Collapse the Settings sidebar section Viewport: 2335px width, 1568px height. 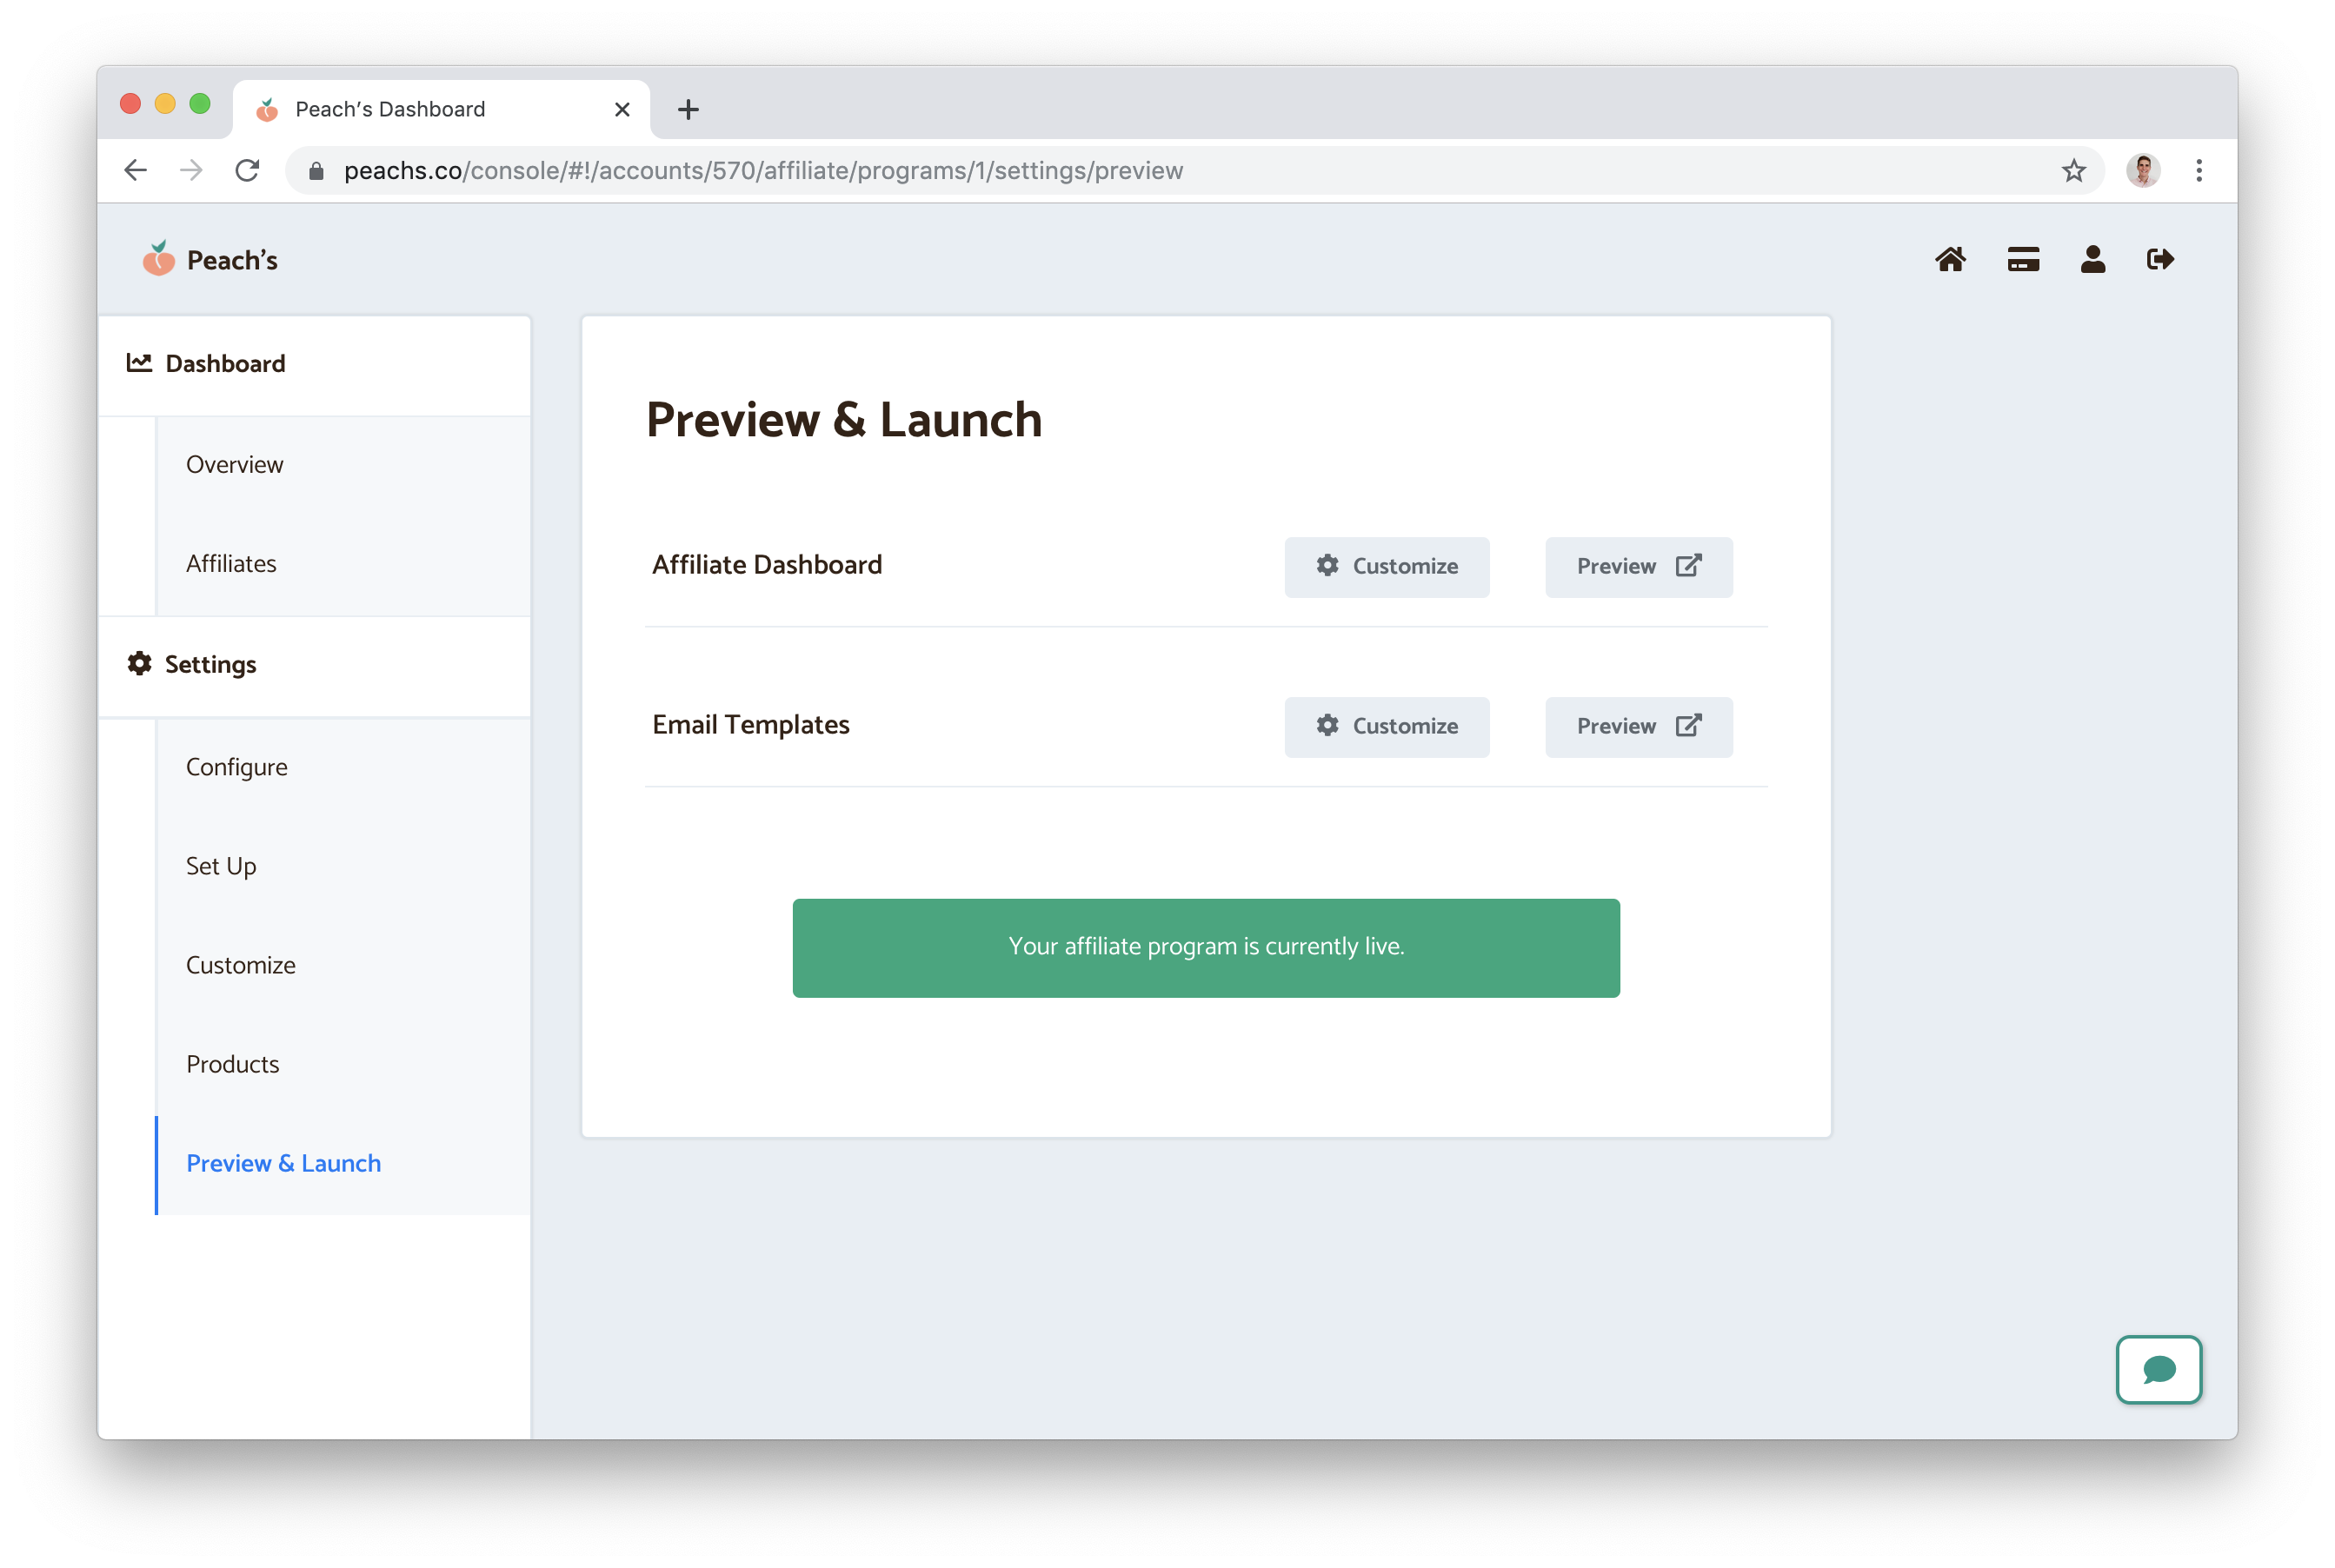tap(210, 665)
